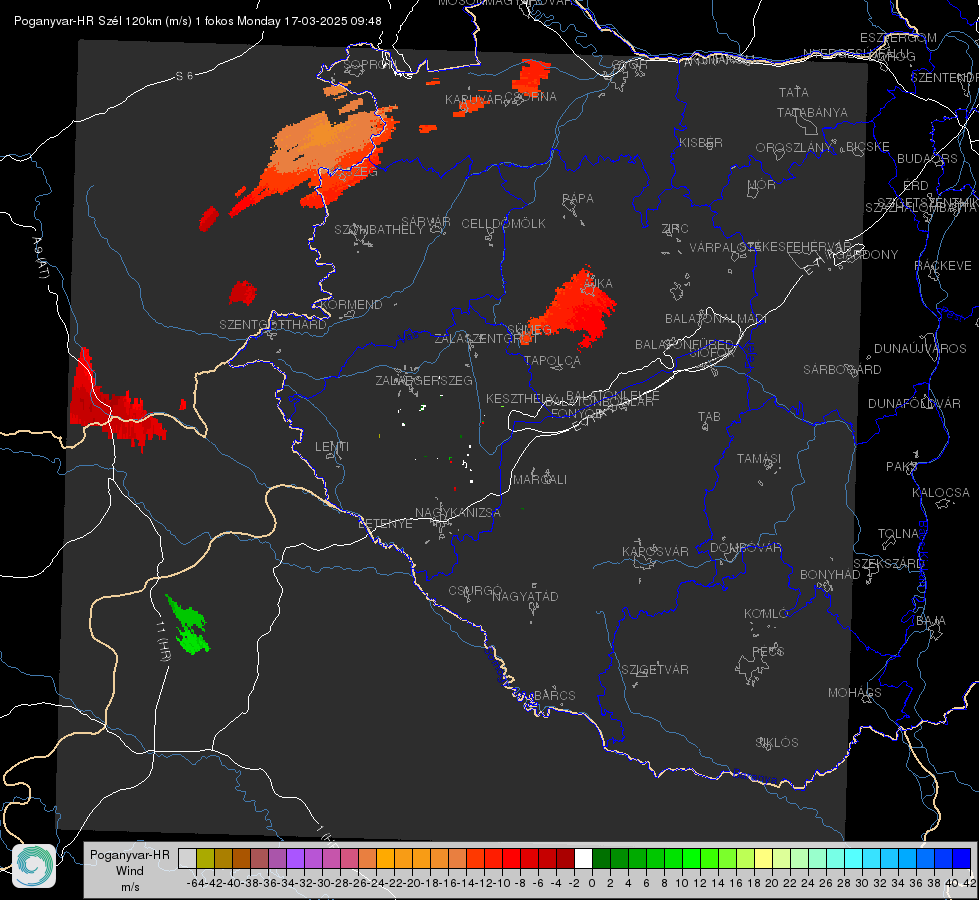This screenshot has width=979, height=900.
Task: Click the olive swatch after the gray one
Action: point(205,859)
